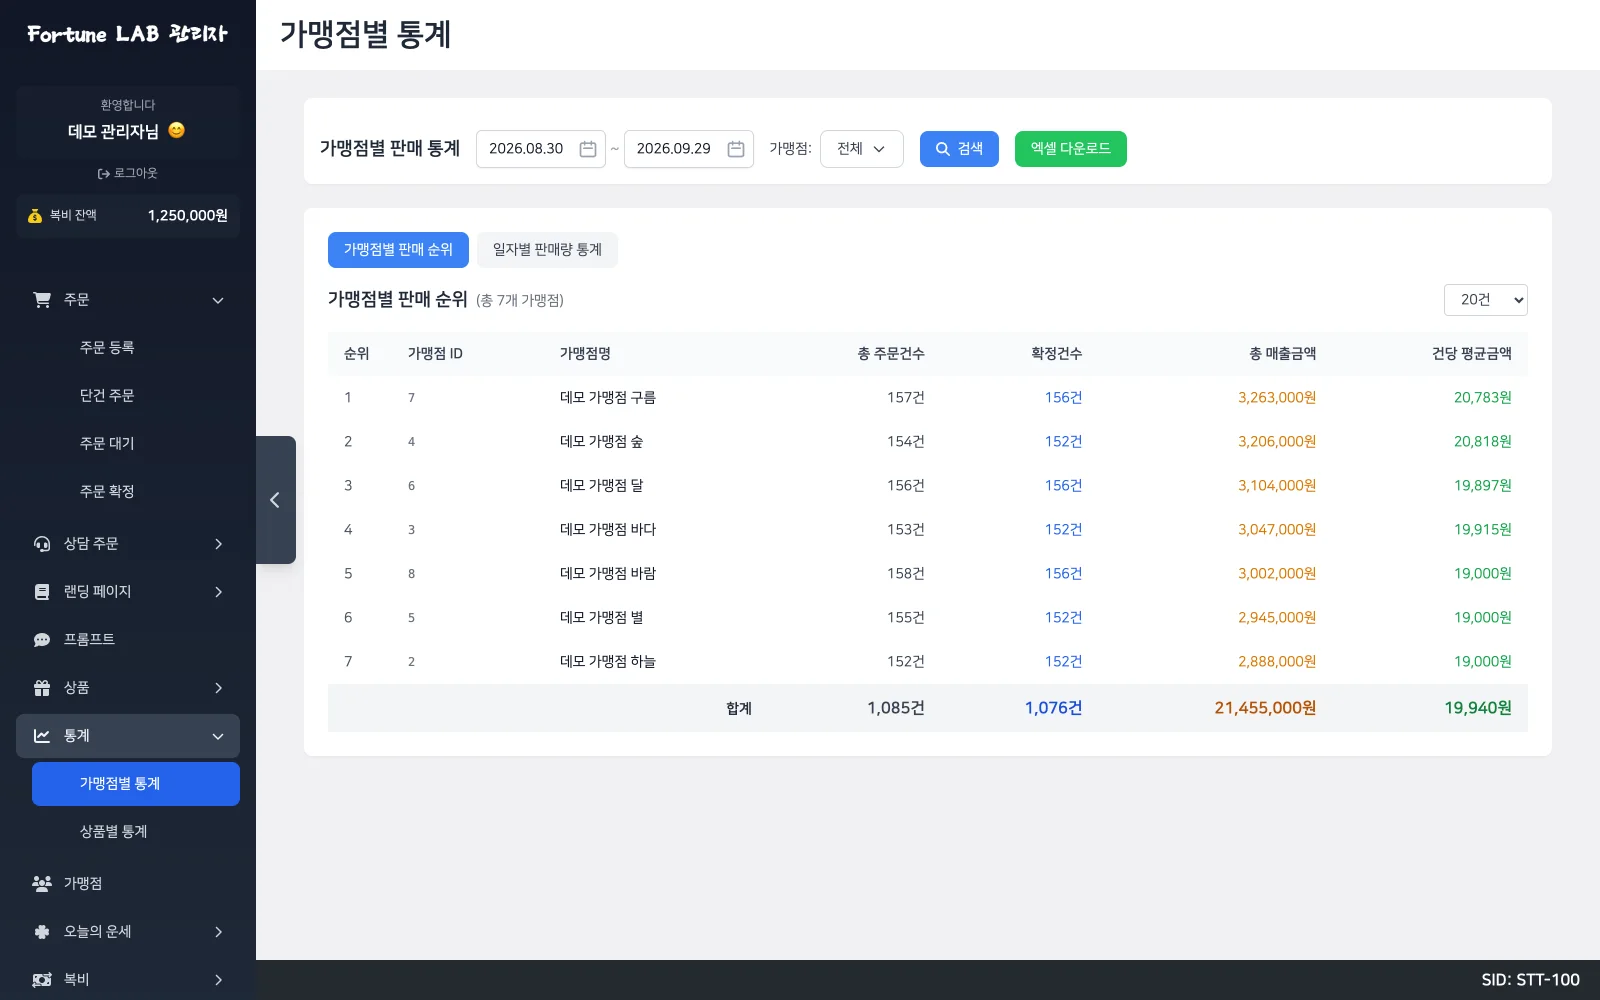This screenshot has height=1000, width=1600.
Task: Switch to 일자별 판매량 통계 tab
Action: 547,250
